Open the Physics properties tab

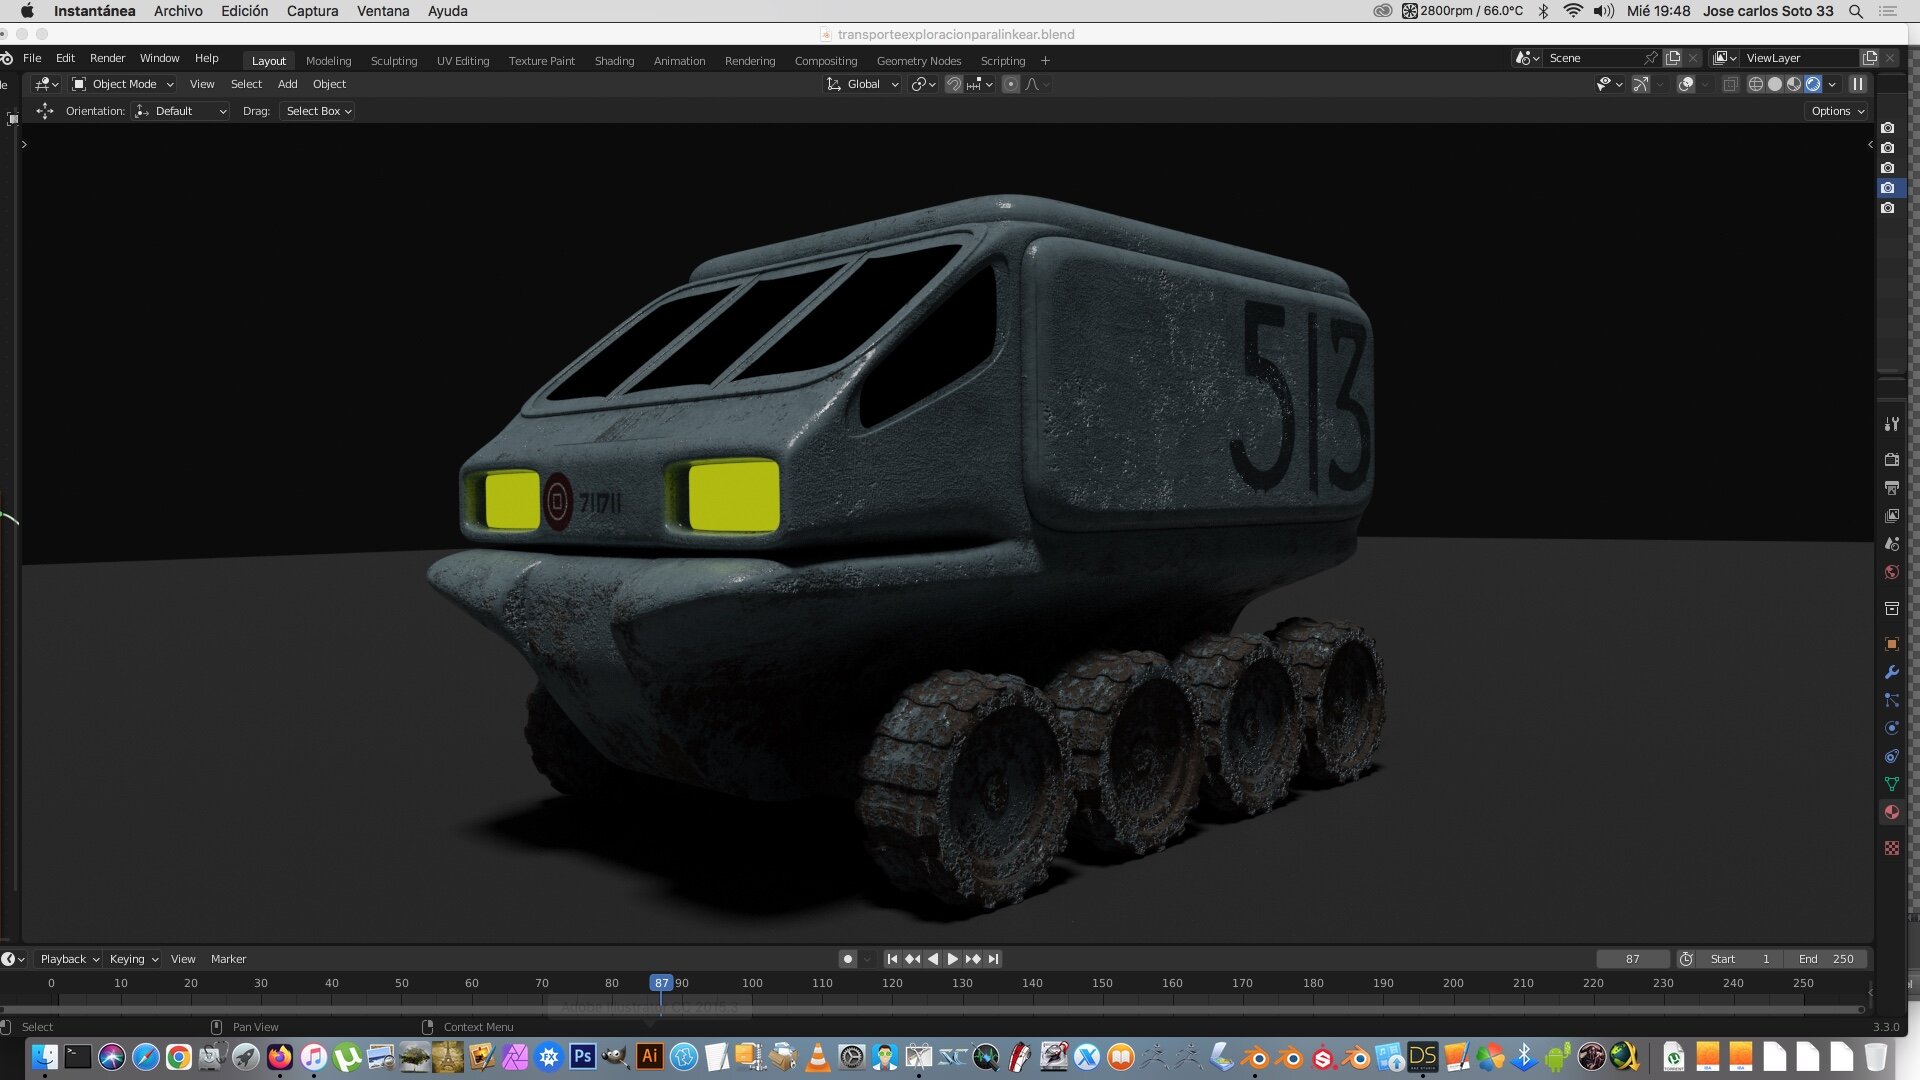(x=1891, y=728)
